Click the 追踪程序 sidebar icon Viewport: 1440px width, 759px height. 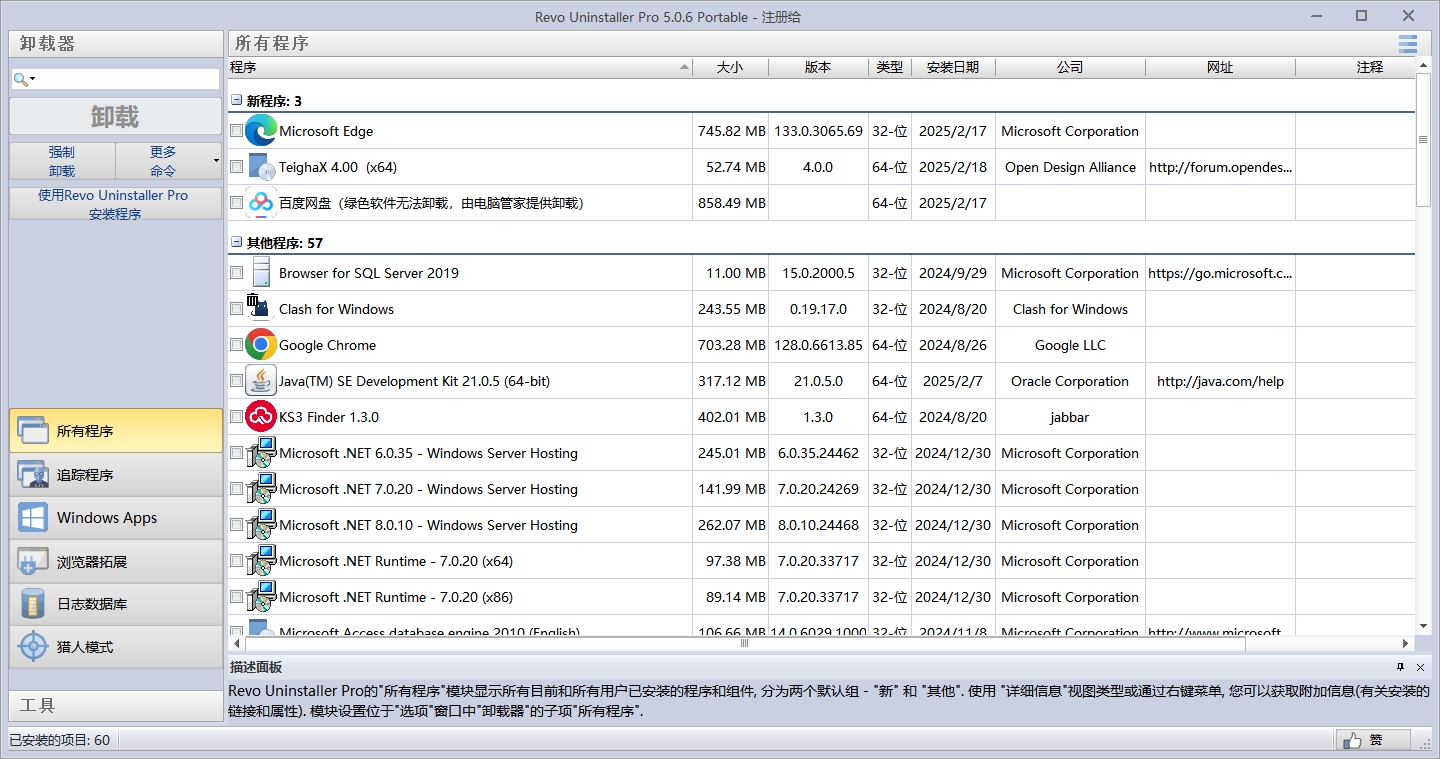33,475
